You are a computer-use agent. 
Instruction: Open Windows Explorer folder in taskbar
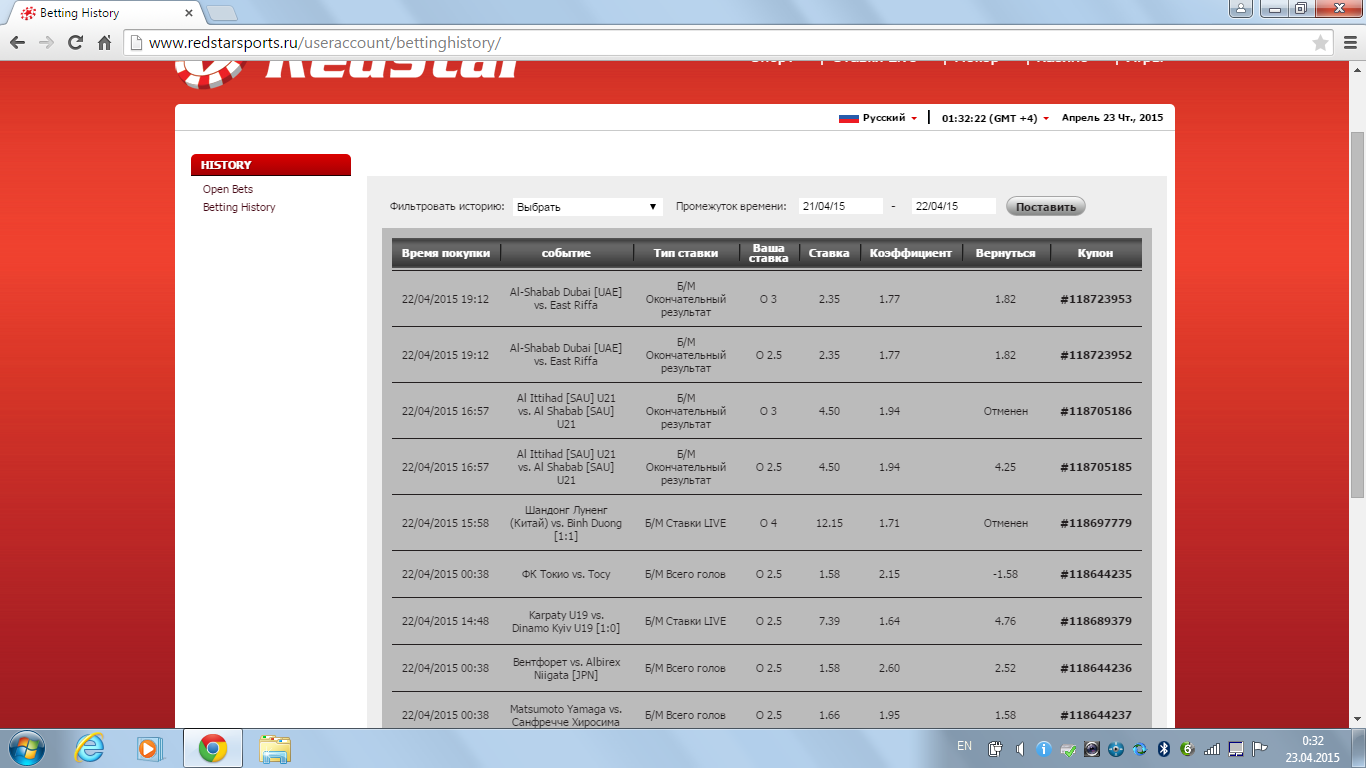coord(275,748)
